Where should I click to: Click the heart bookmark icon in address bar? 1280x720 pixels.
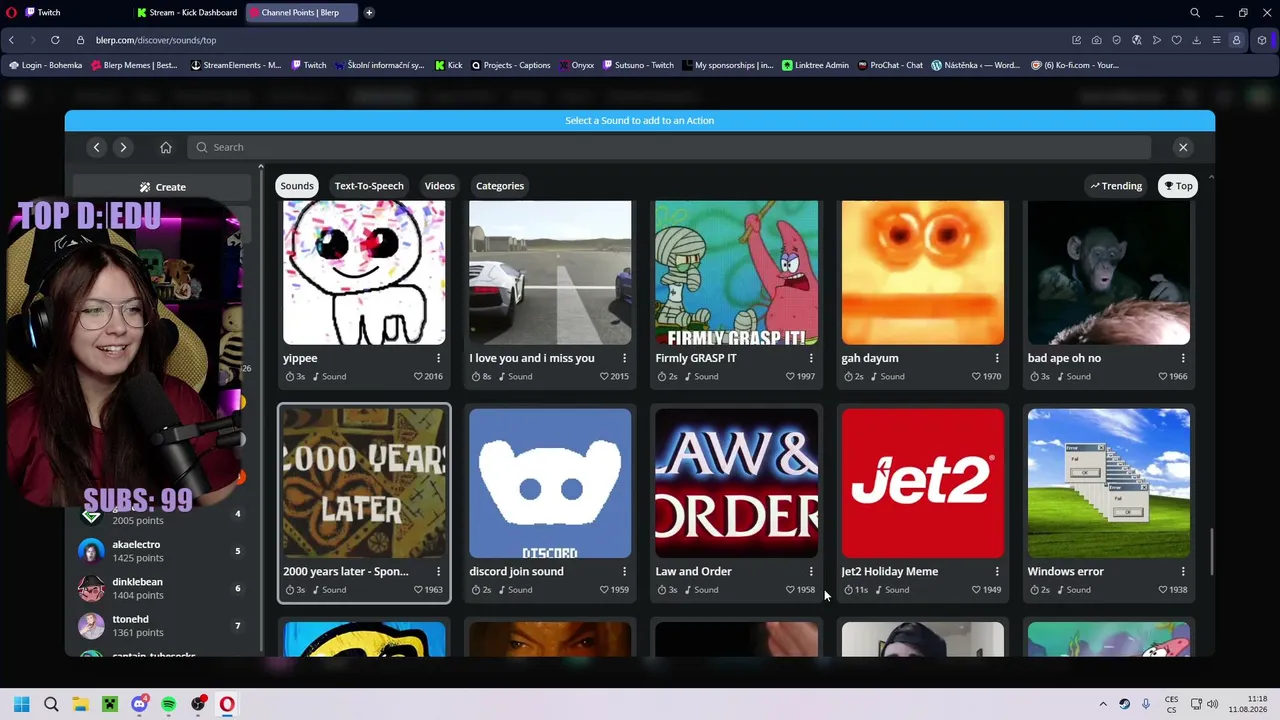tap(1177, 40)
